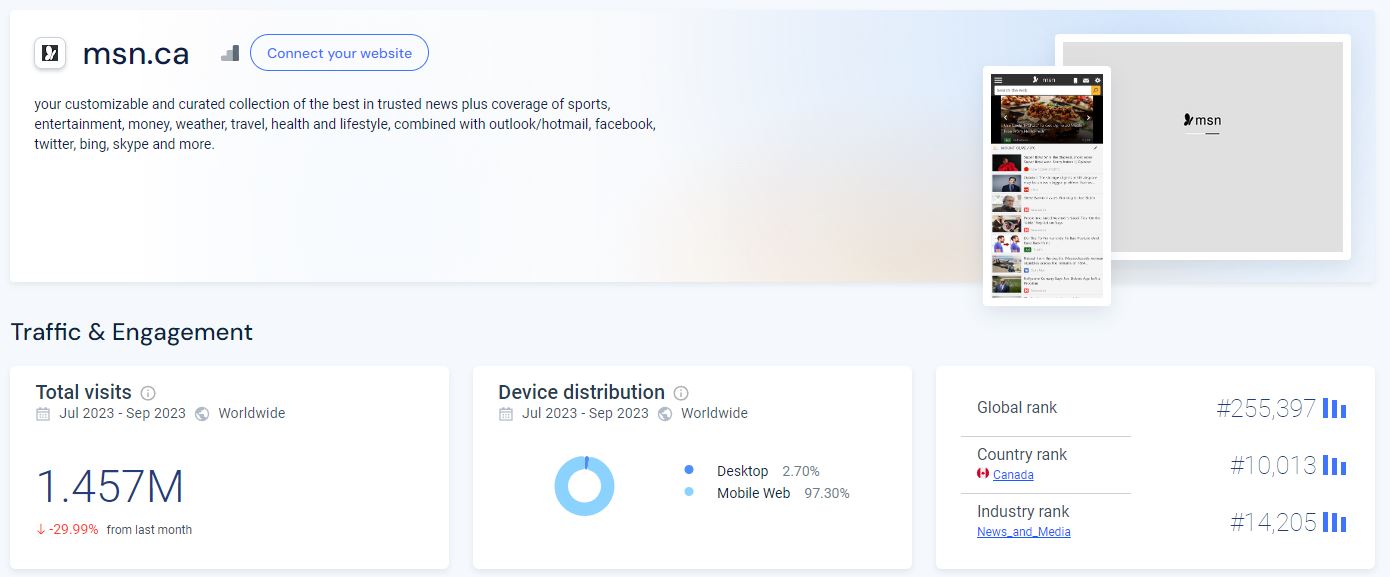The width and height of the screenshot is (1390, 577).
Task: Click the #255,397 global rank value
Action: coord(1266,408)
